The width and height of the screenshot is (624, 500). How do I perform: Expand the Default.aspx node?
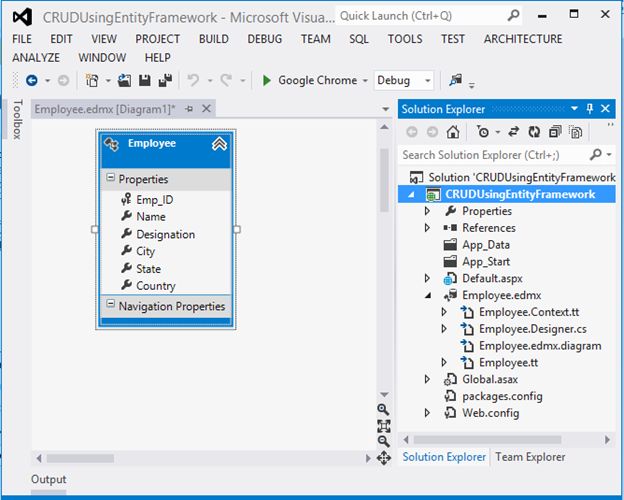tap(427, 278)
